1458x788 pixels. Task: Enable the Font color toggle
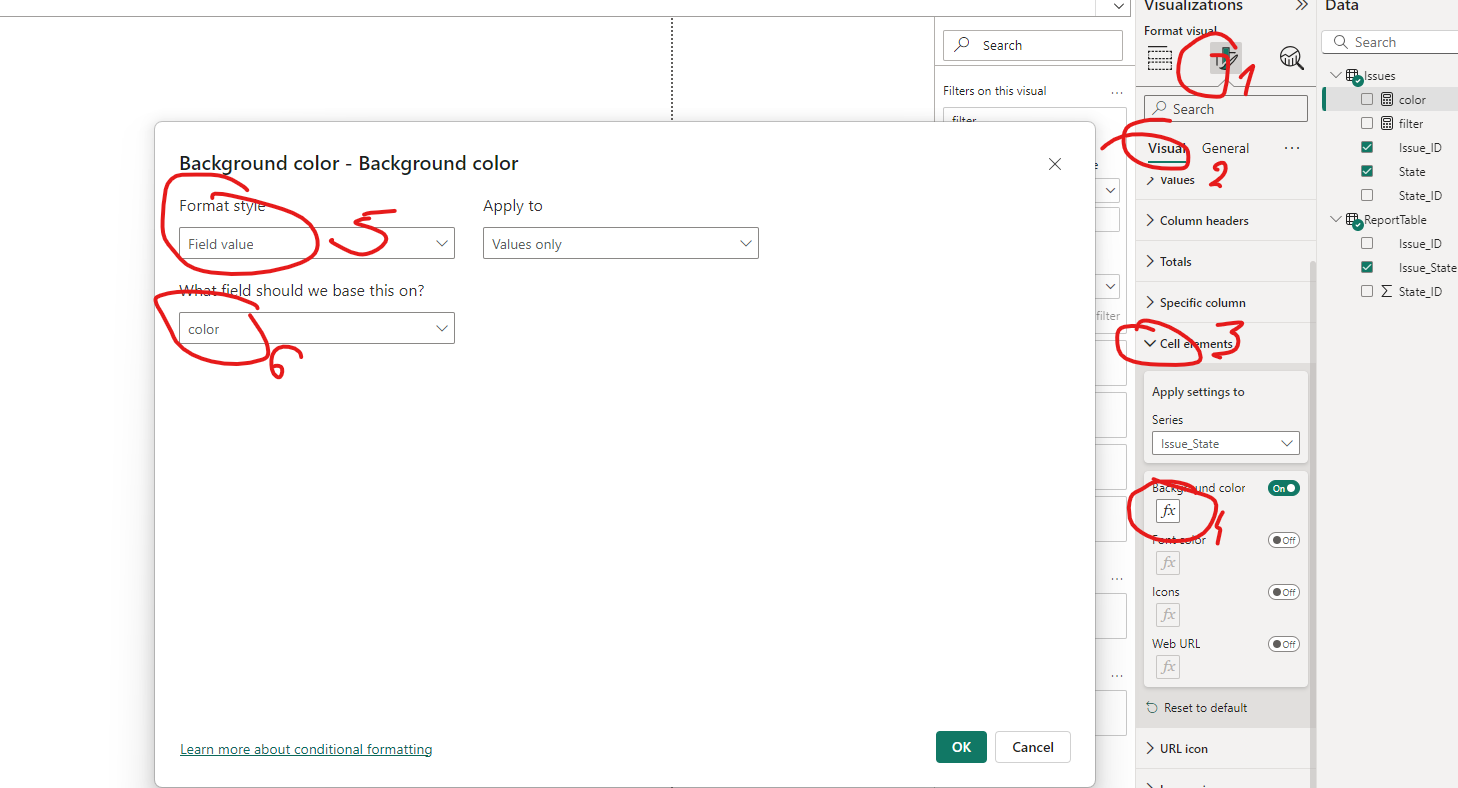(1284, 540)
